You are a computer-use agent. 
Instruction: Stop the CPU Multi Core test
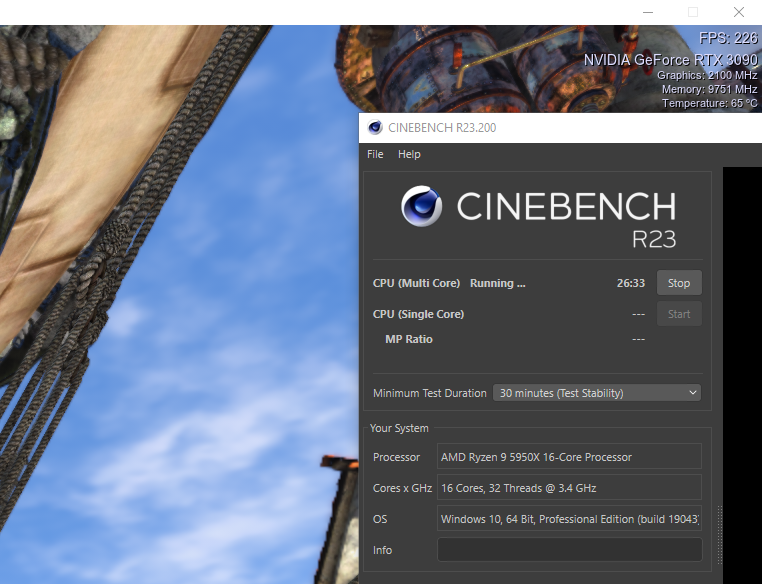click(x=679, y=283)
